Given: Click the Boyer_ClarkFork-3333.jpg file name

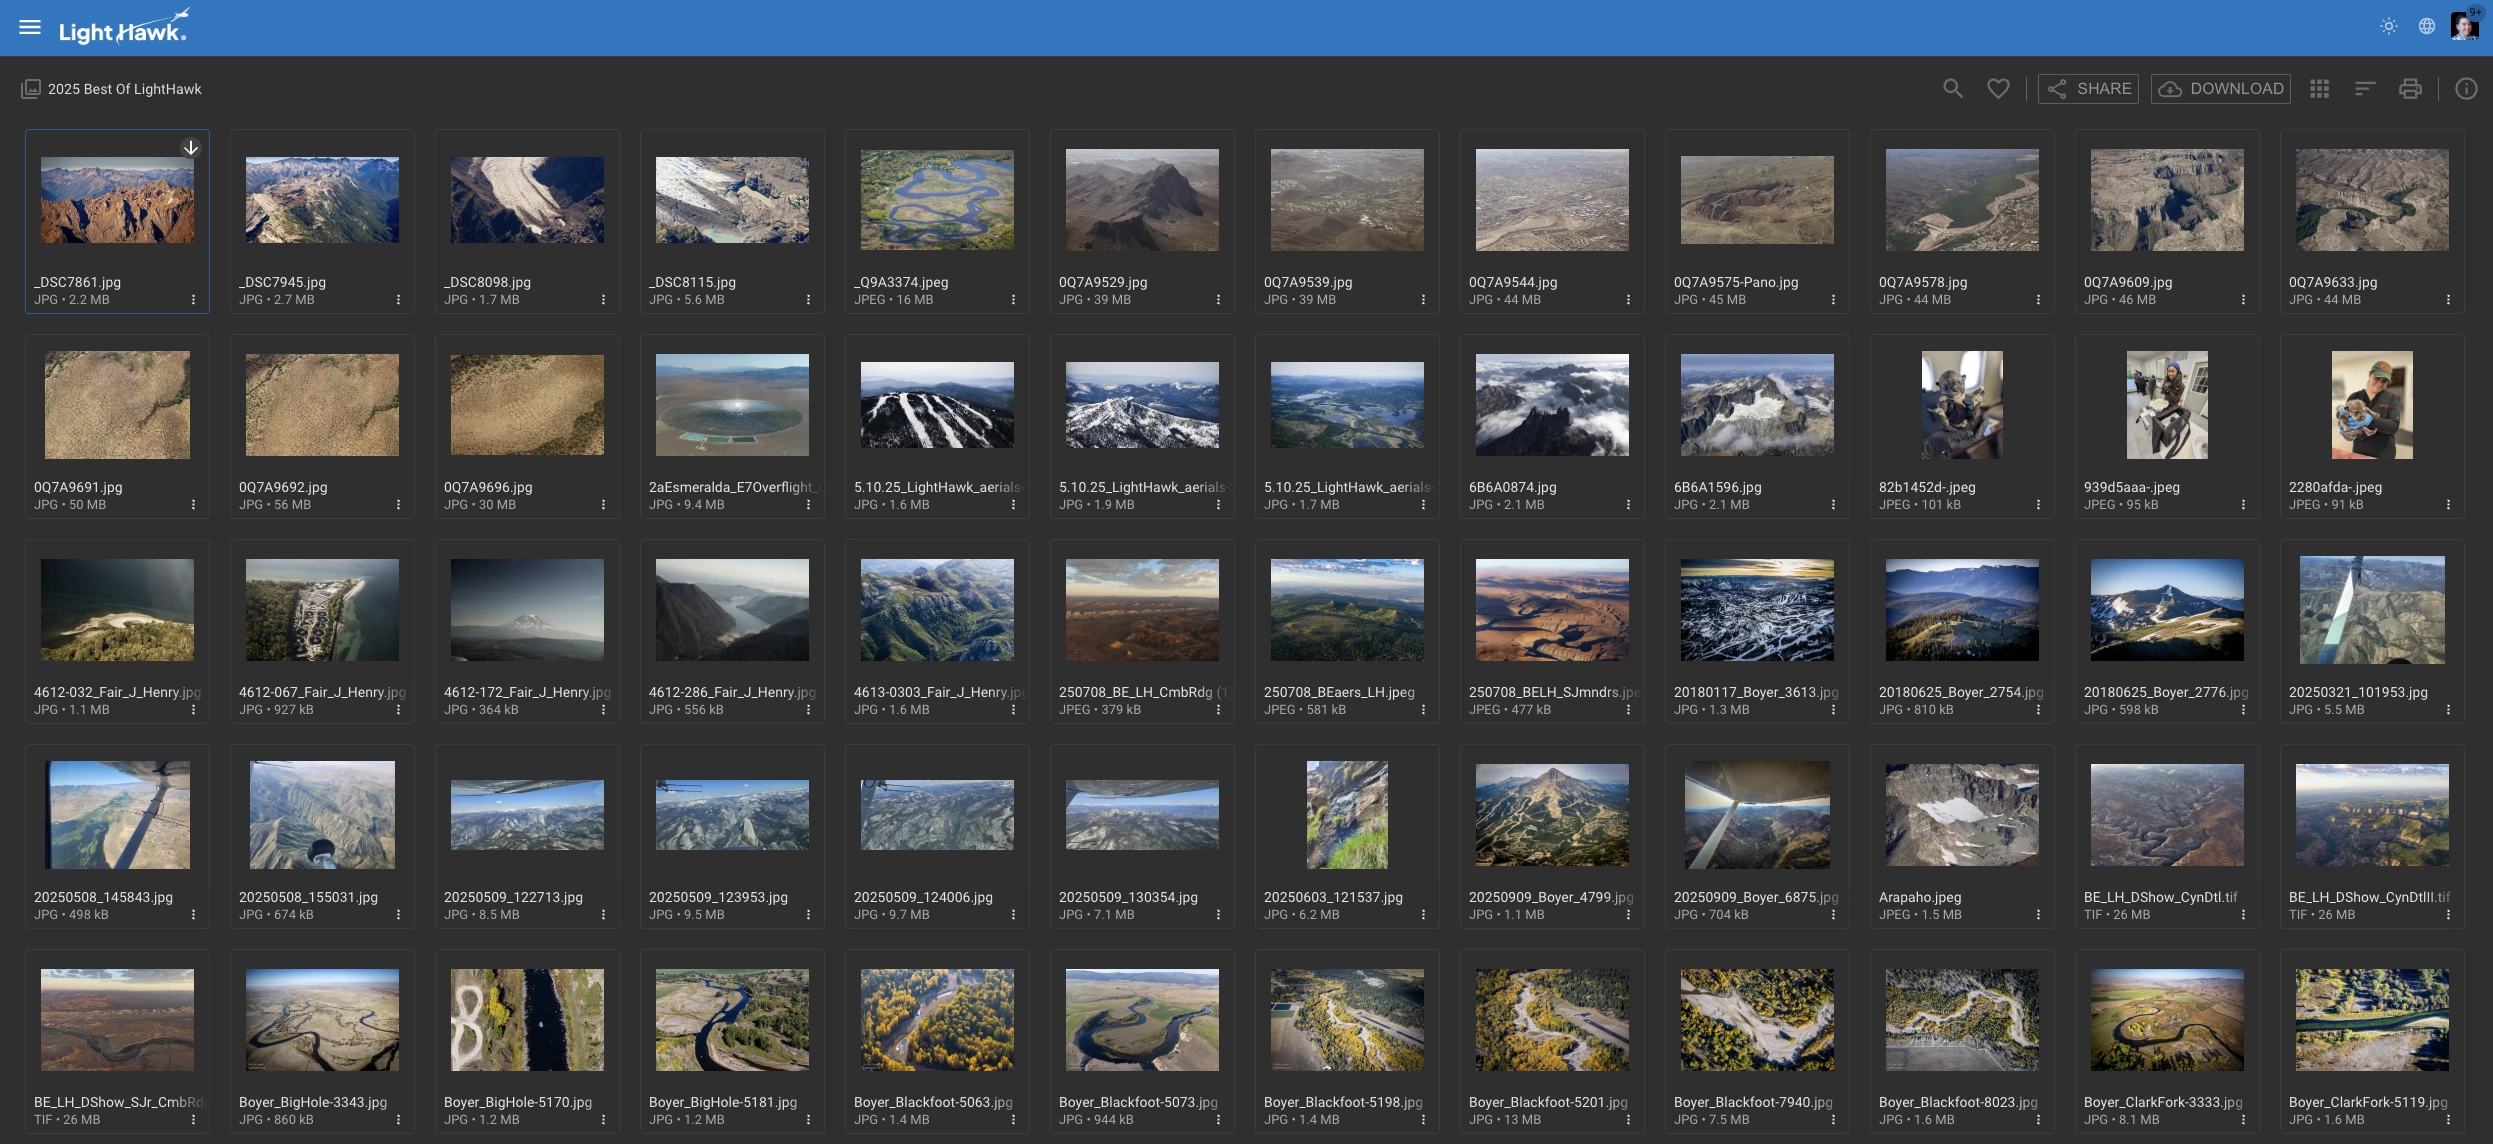Looking at the screenshot, I should pos(2163,1103).
